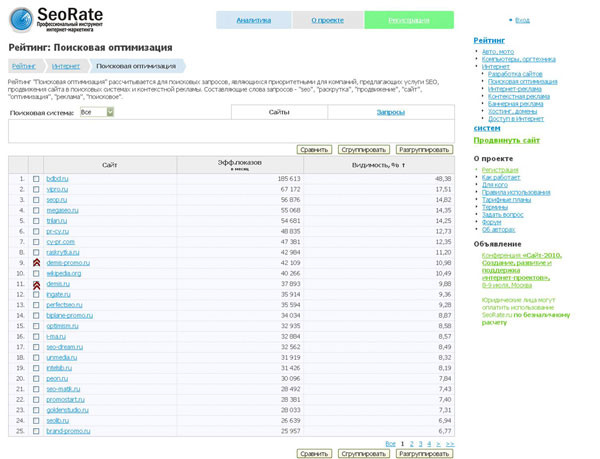600x459 pixels.
Task: Enable the pr-cy.ru checkbox
Action: click(36, 231)
